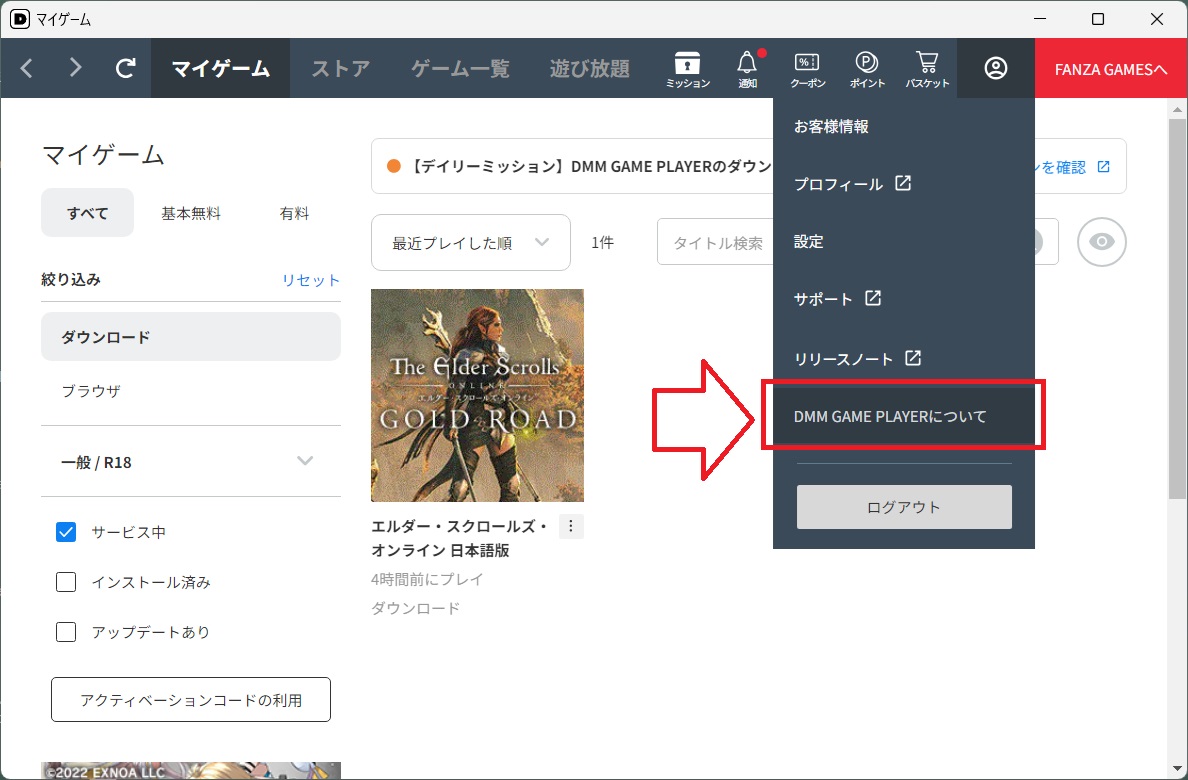Viewport: 1188px width, 780px height.
Task: Click the FANZA GAMESへ button
Action: (1111, 68)
